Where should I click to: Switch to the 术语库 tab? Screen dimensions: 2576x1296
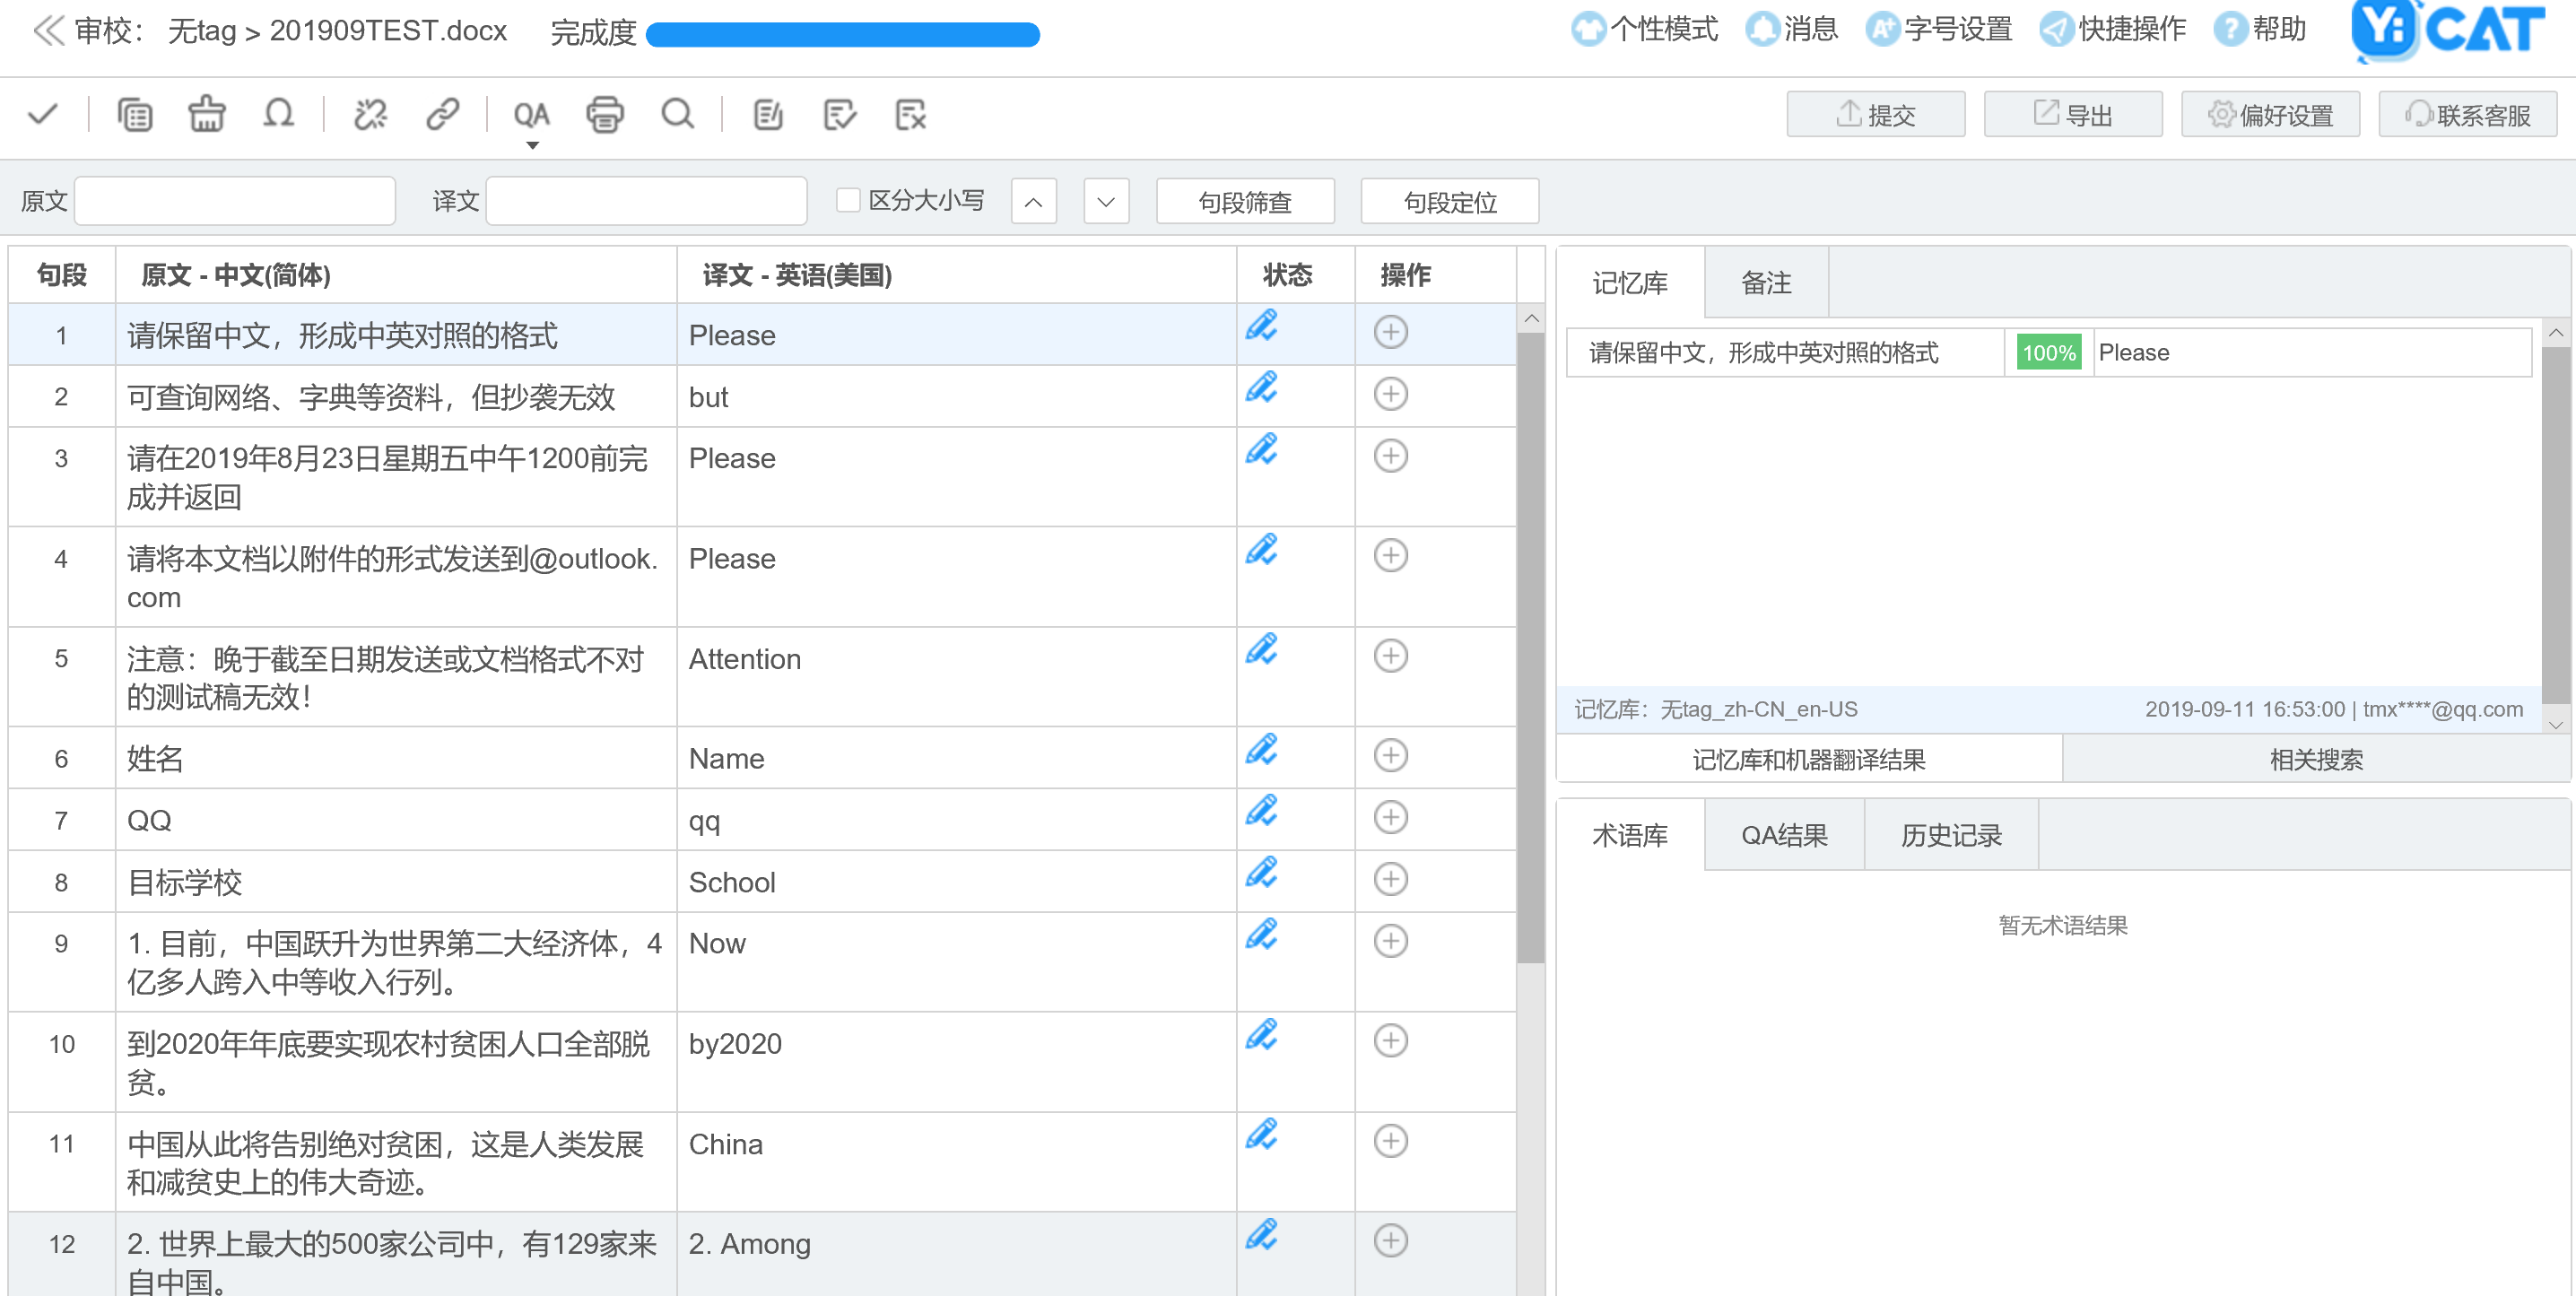[x=1630, y=835]
